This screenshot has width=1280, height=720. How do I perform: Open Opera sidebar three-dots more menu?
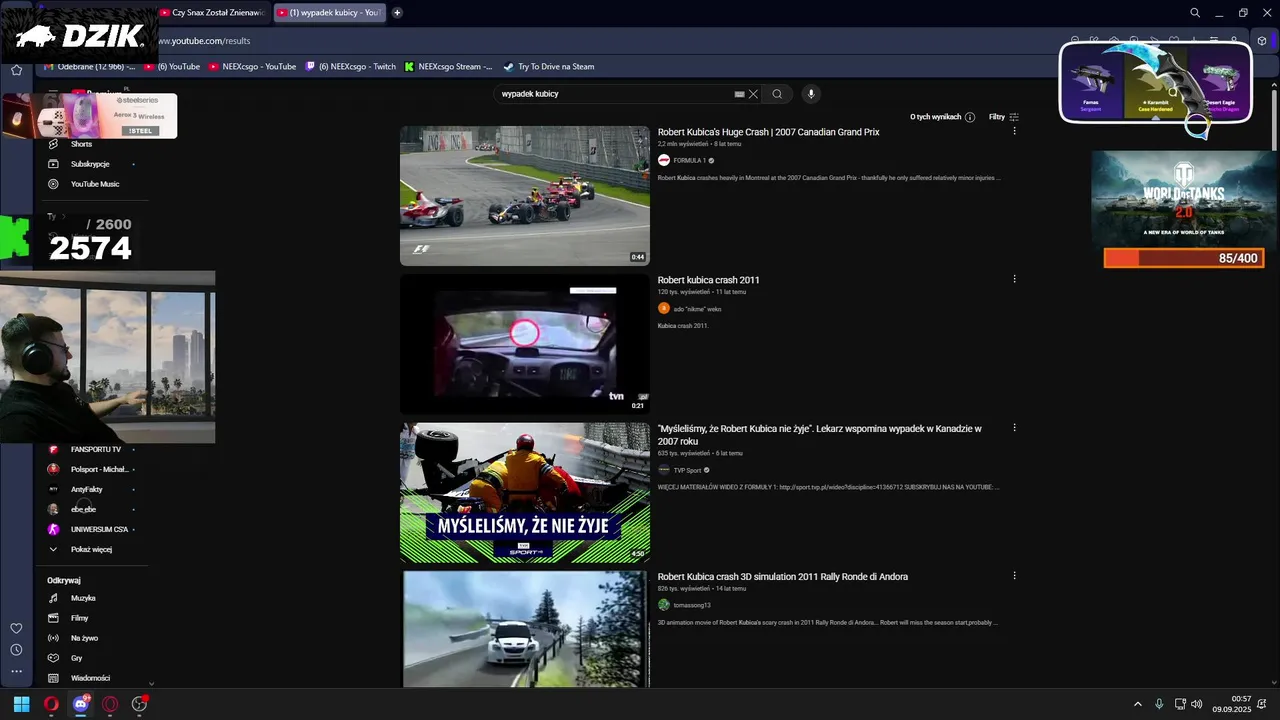pyautogui.click(x=16, y=671)
